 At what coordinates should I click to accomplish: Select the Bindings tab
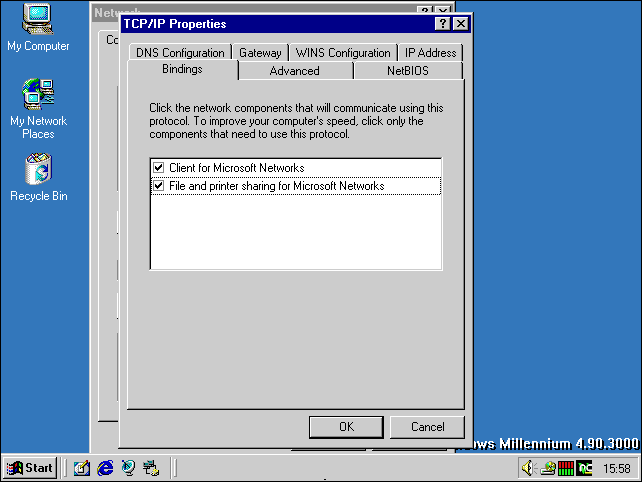(182, 69)
